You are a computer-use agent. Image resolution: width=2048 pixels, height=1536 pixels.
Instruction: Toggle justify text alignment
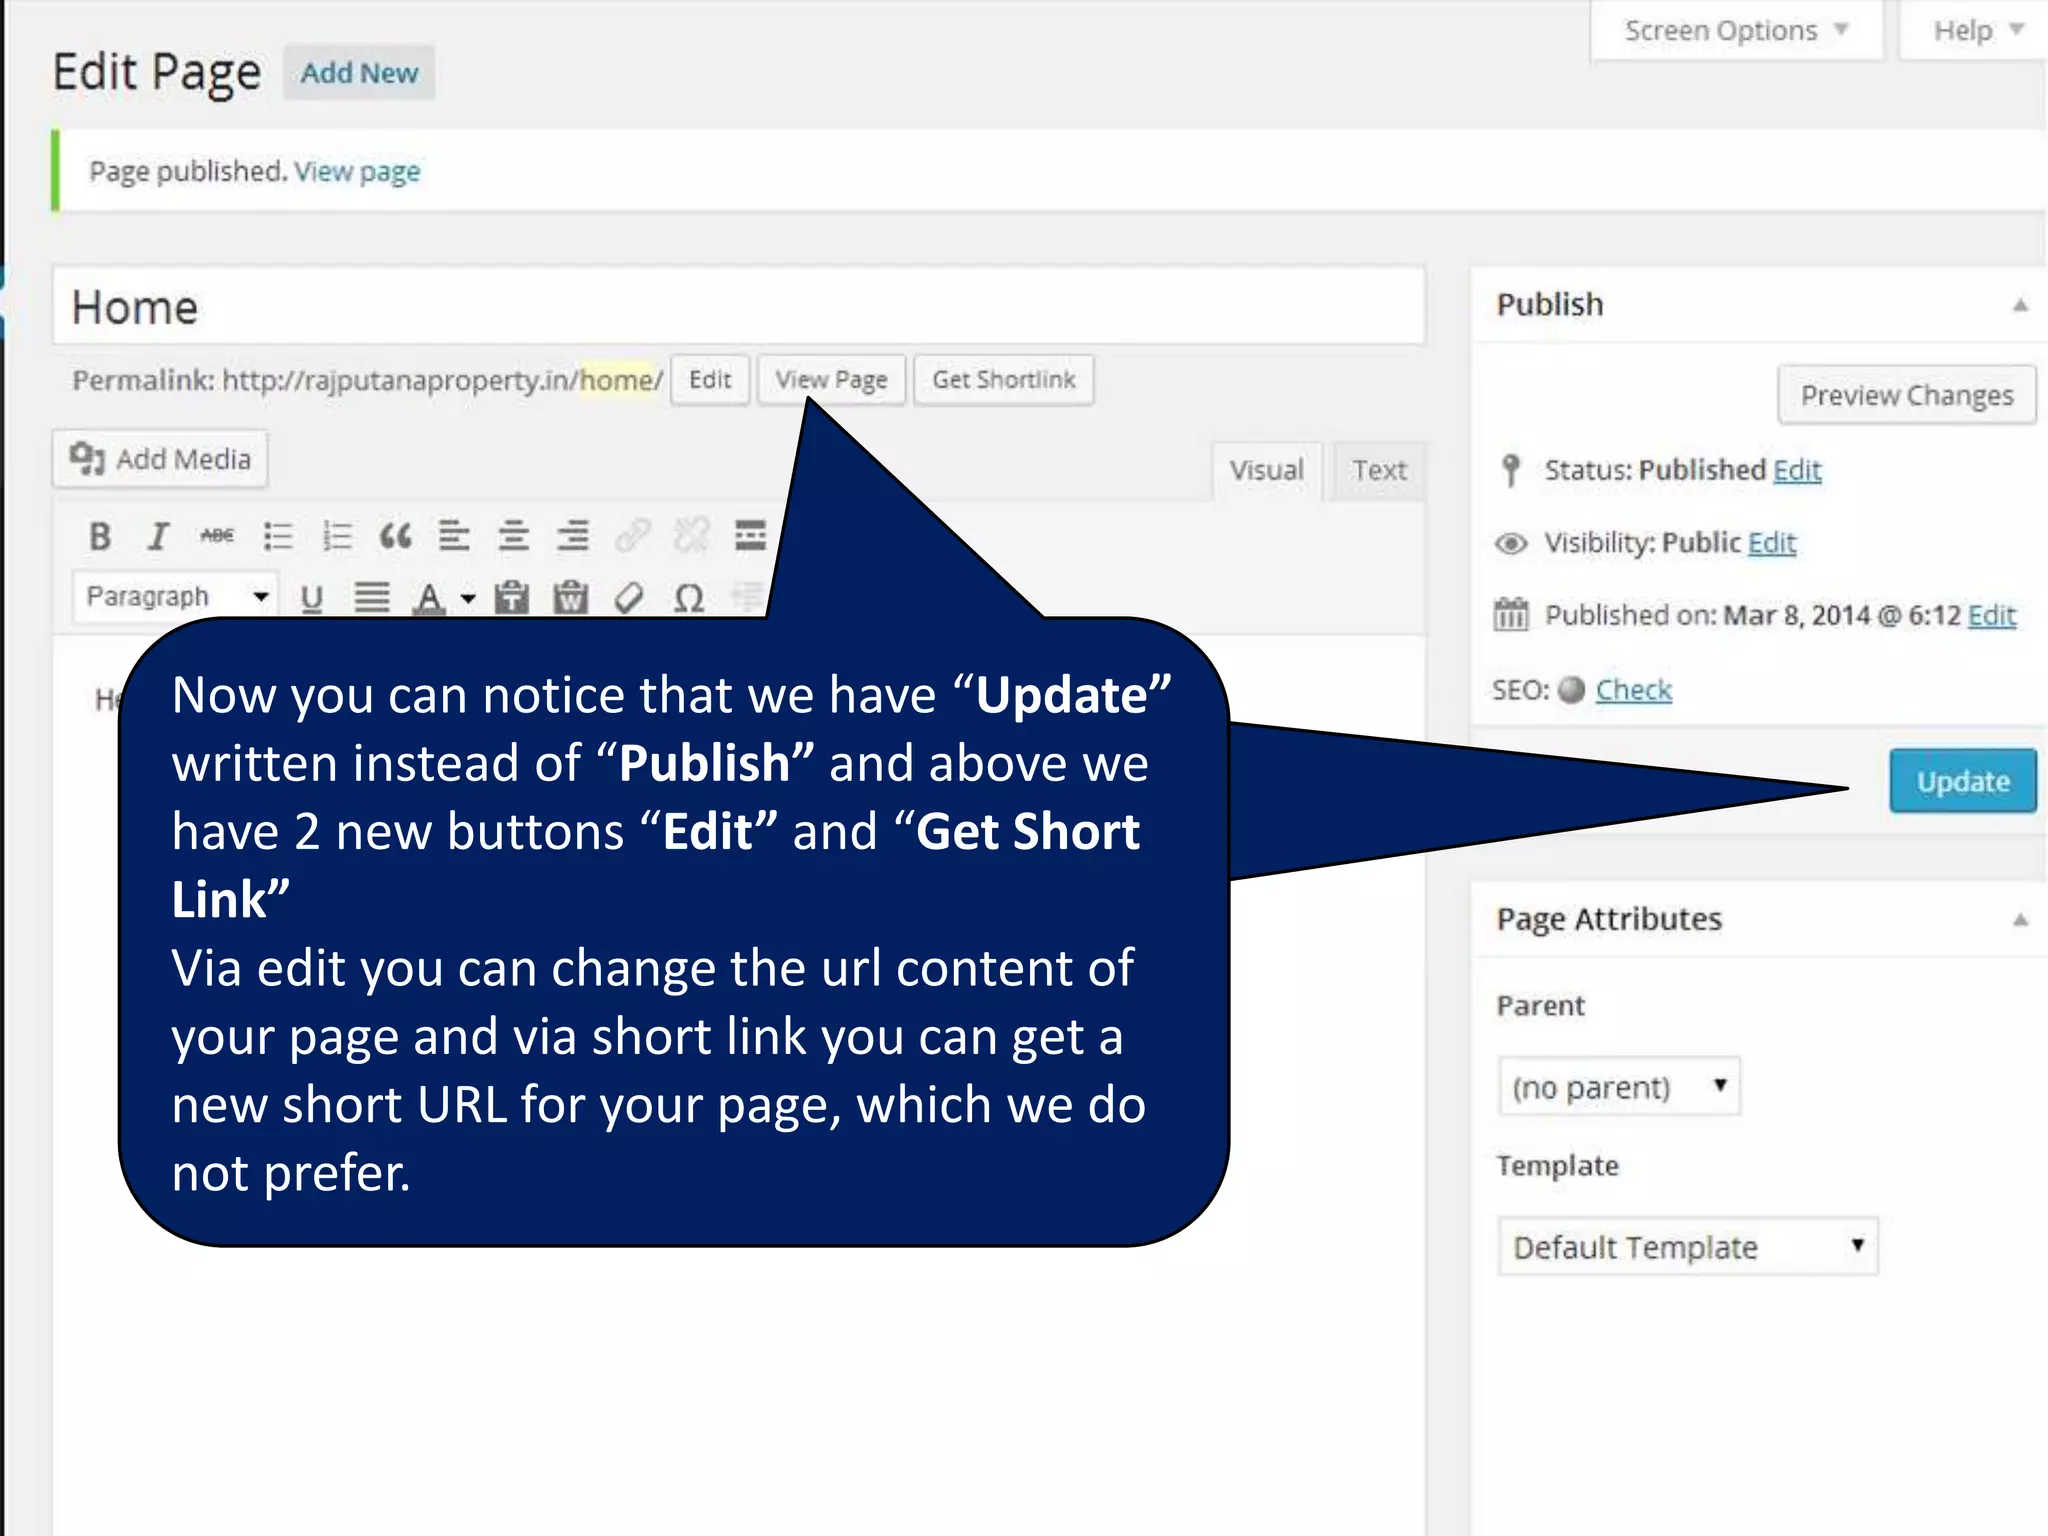click(371, 598)
